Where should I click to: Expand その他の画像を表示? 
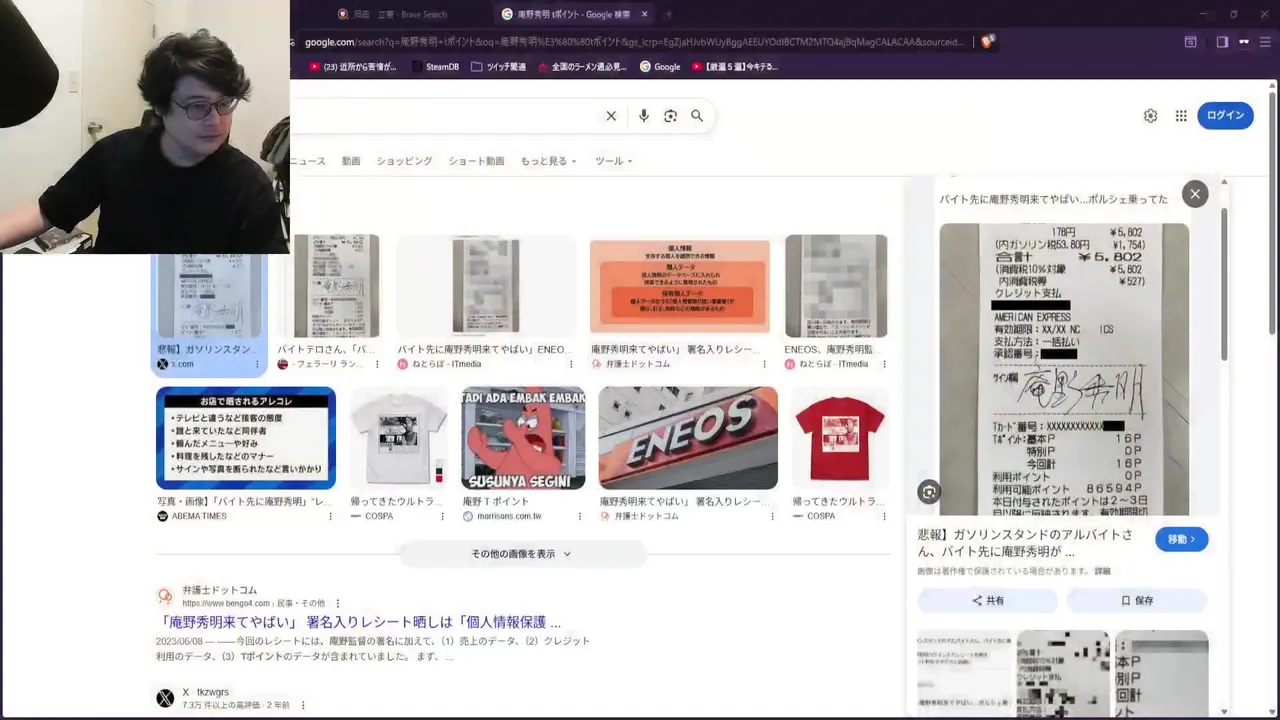pyautogui.click(x=522, y=554)
